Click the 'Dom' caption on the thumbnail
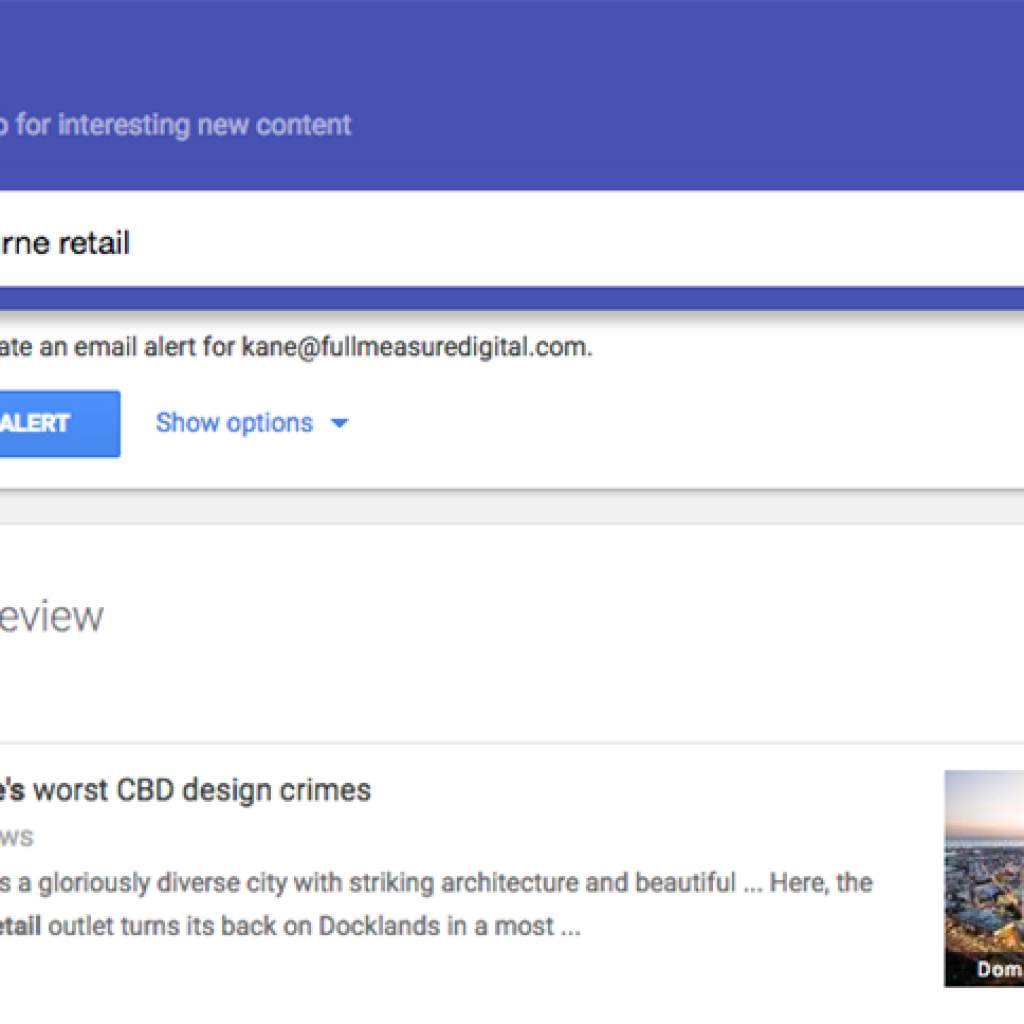The height and width of the screenshot is (1024, 1024). tap(998, 970)
